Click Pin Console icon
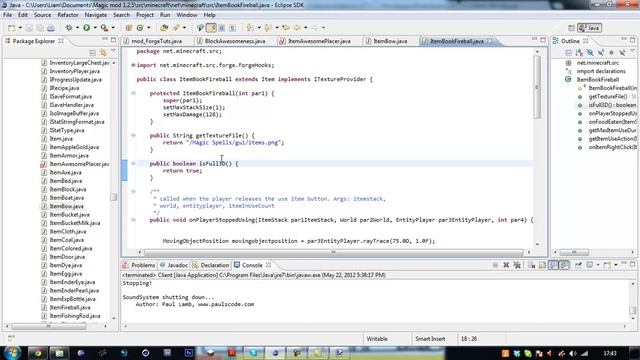The width and height of the screenshot is (640, 360). (578, 265)
